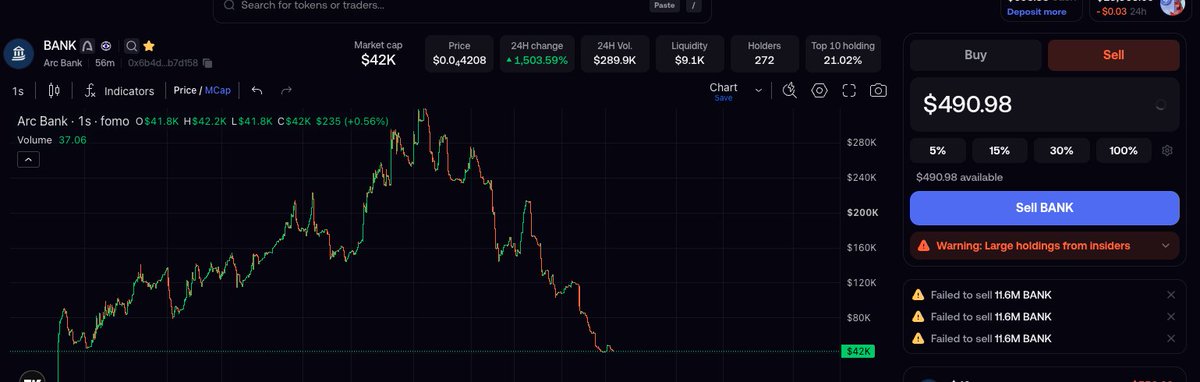Click the magnifier icon beside the BANK name

131,46
